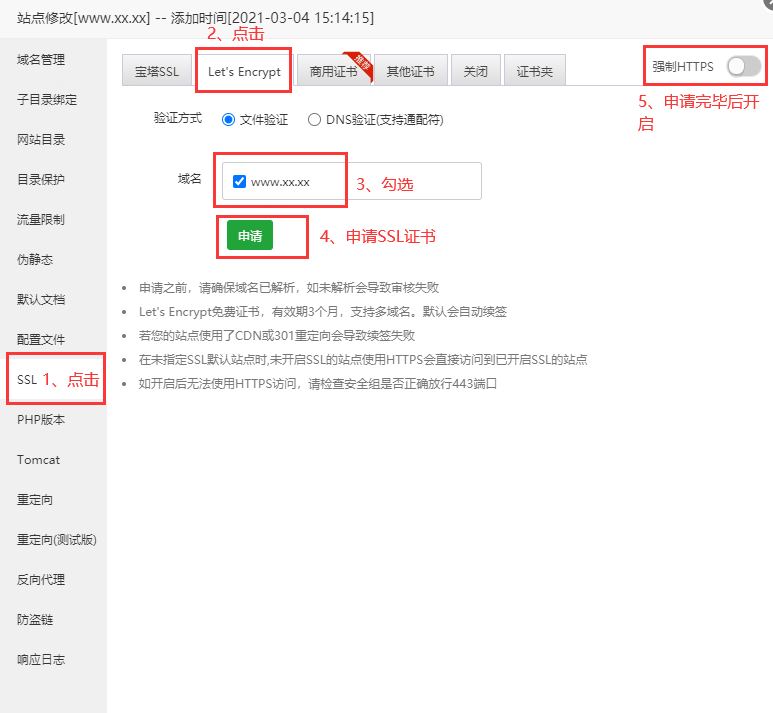Go to 网站目录 settings

41,140
